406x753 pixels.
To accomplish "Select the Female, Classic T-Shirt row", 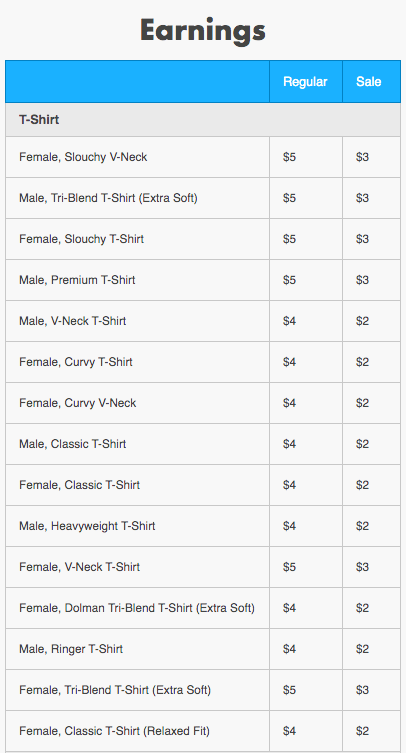I will click(203, 485).
